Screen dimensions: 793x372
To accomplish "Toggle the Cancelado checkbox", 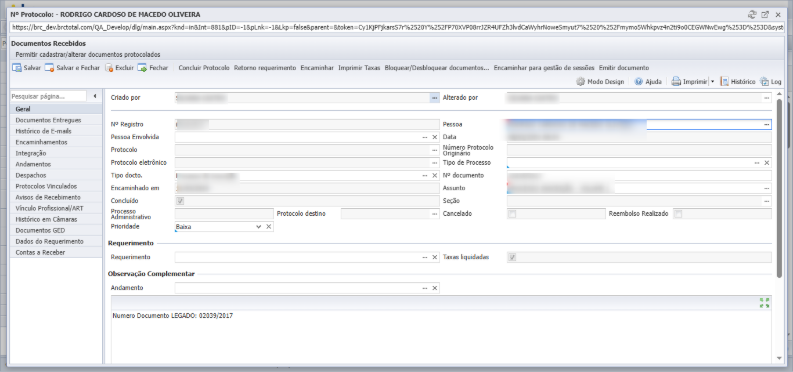I will click(512, 214).
